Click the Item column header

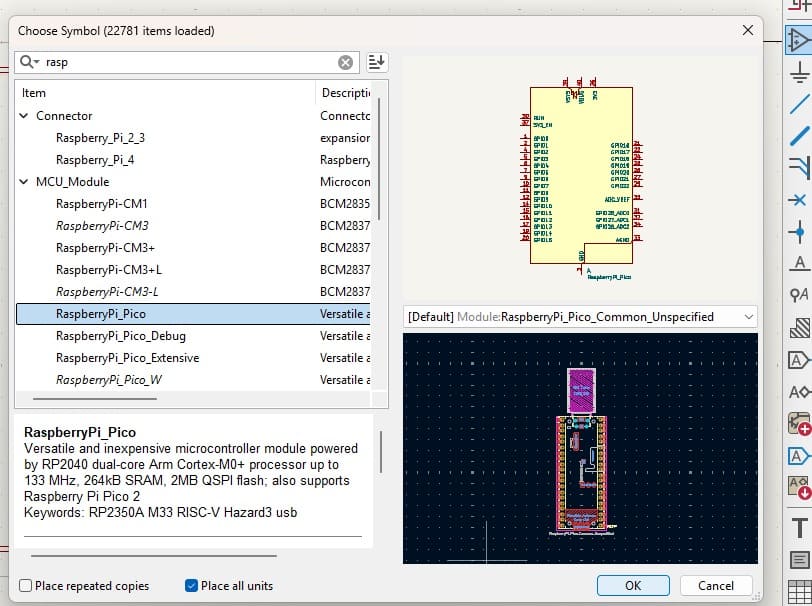[x=165, y=93]
